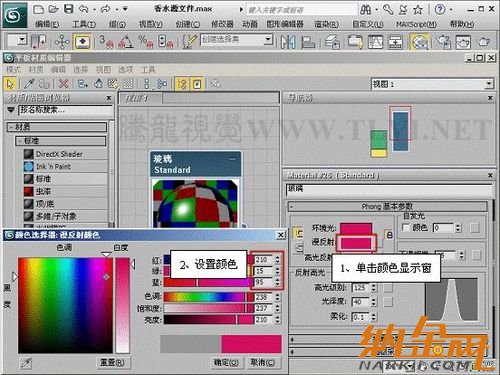Open the MAXScript(M) menu
This screenshot has height=375, width=500.
(x=416, y=24)
